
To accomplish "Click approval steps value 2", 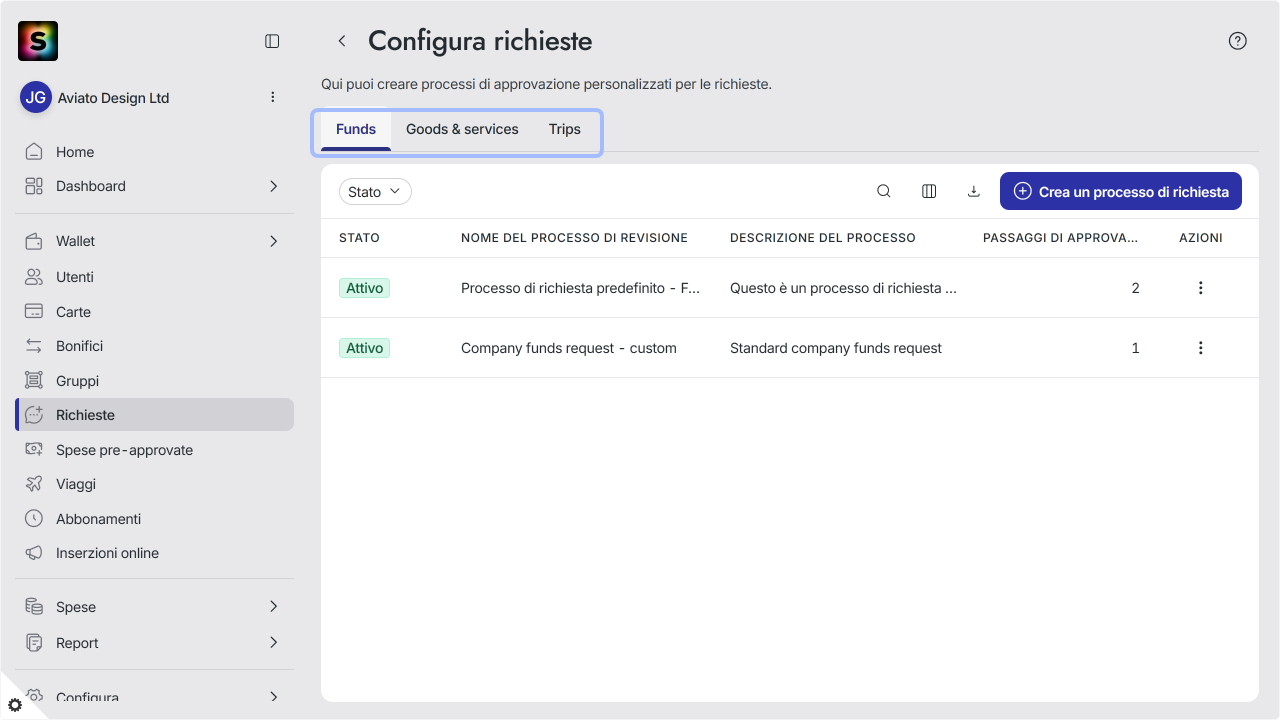I will (1135, 288).
